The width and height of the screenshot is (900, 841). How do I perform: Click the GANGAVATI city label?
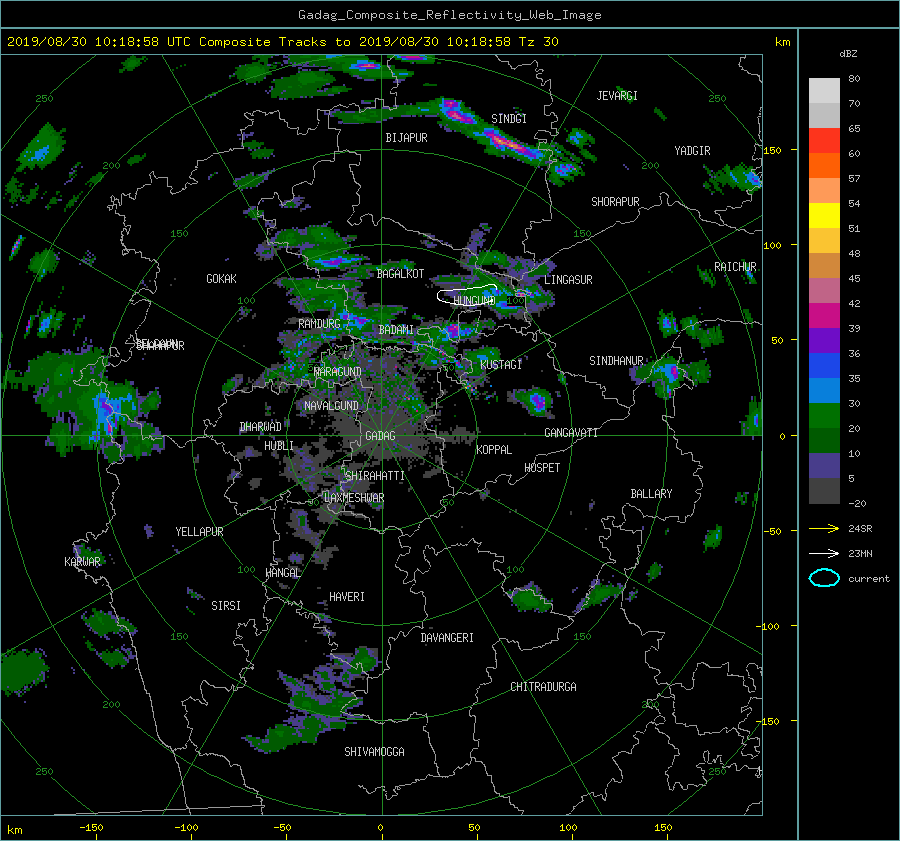pos(571,433)
